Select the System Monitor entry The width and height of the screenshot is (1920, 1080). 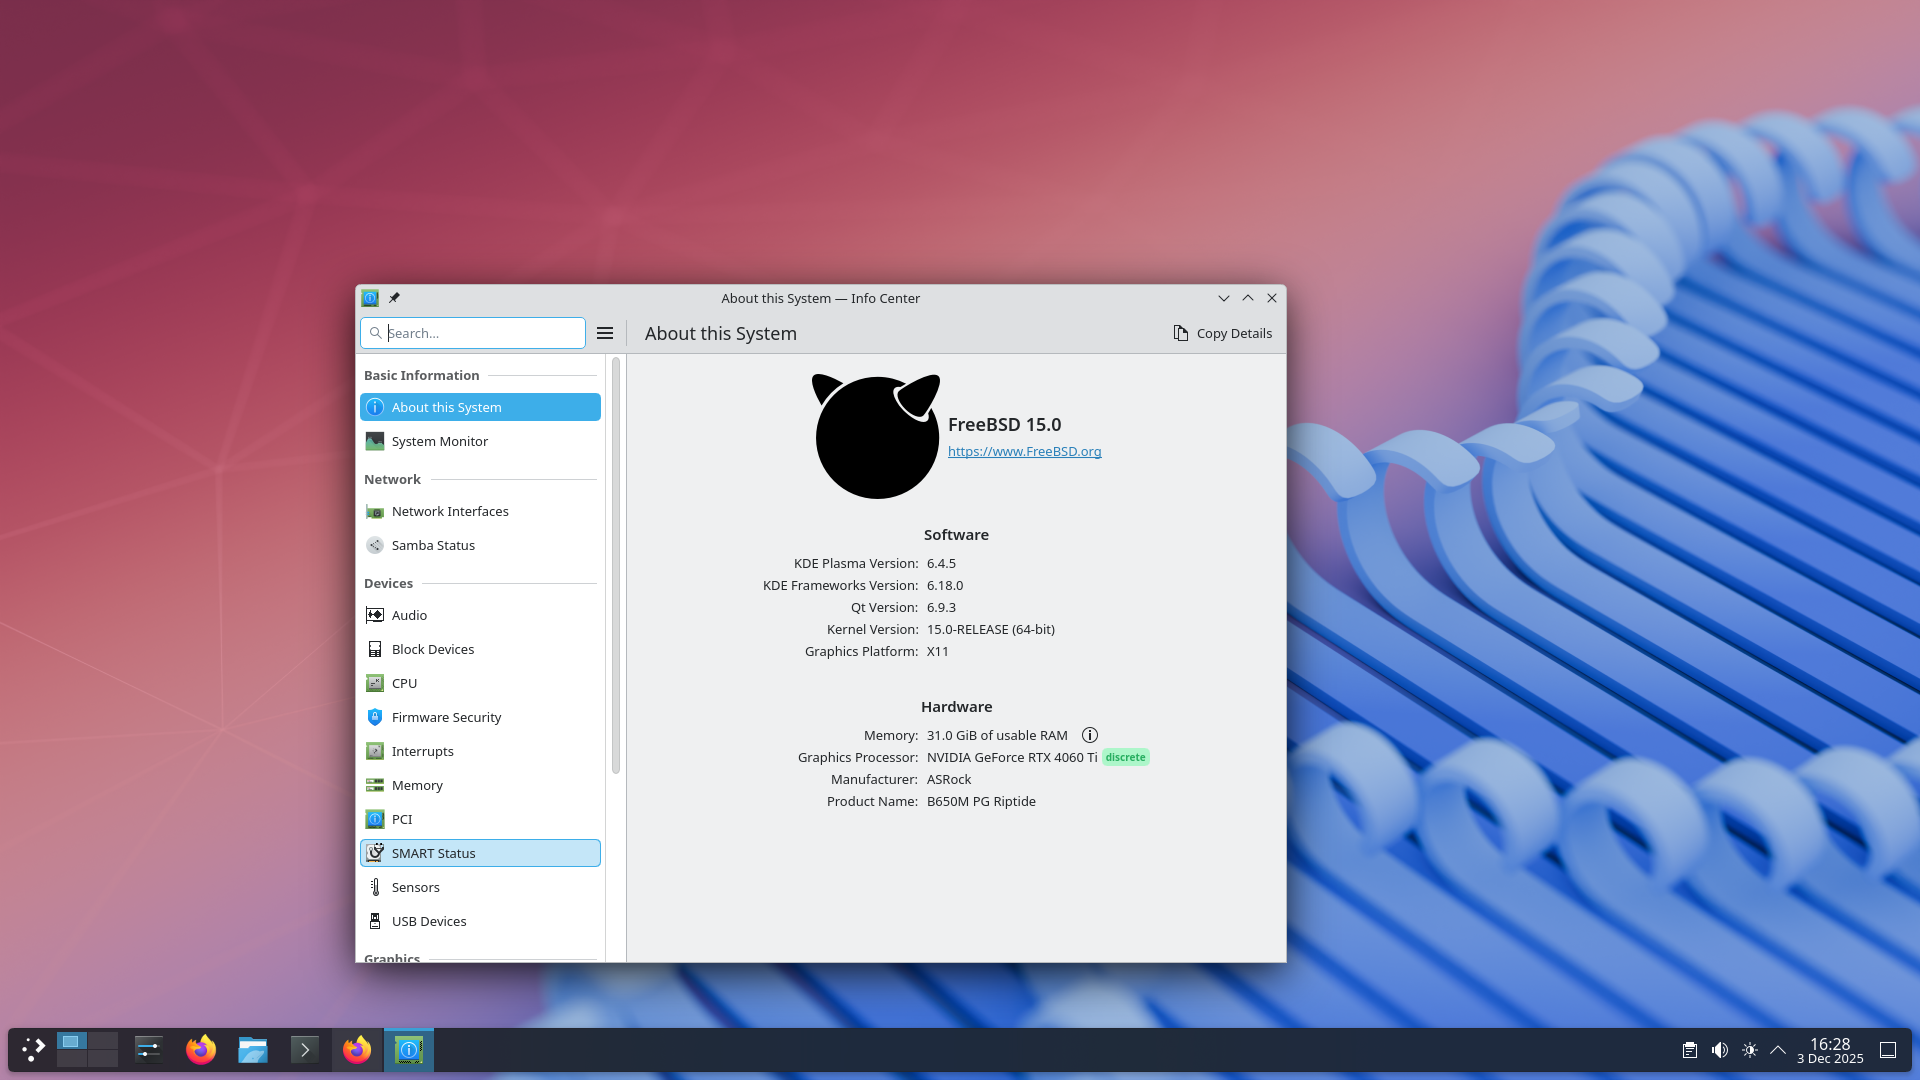click(x=439, y=441)
